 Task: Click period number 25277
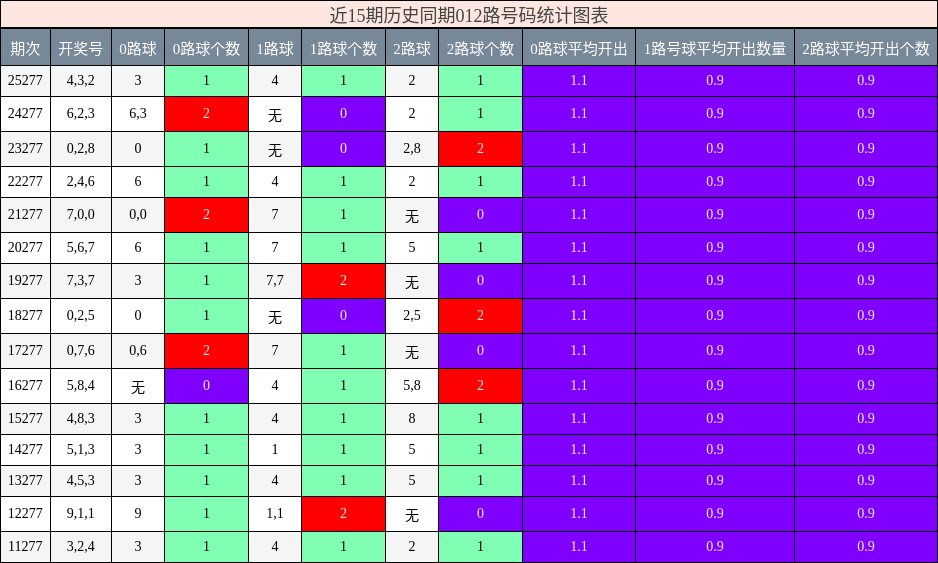click(25, 81)
